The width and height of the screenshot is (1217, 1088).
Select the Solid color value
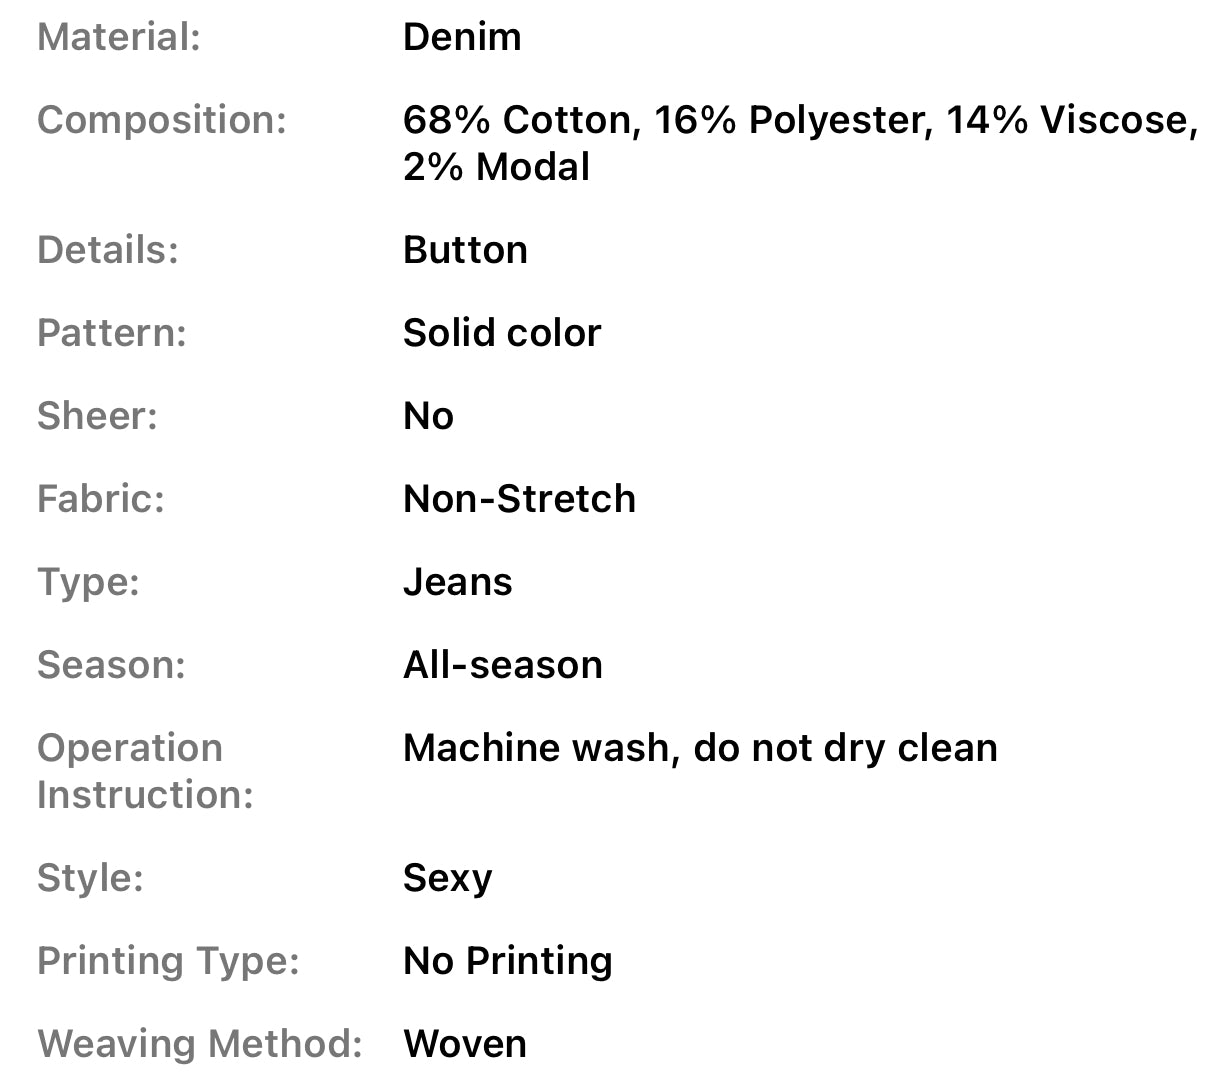[x=502, y=333]
